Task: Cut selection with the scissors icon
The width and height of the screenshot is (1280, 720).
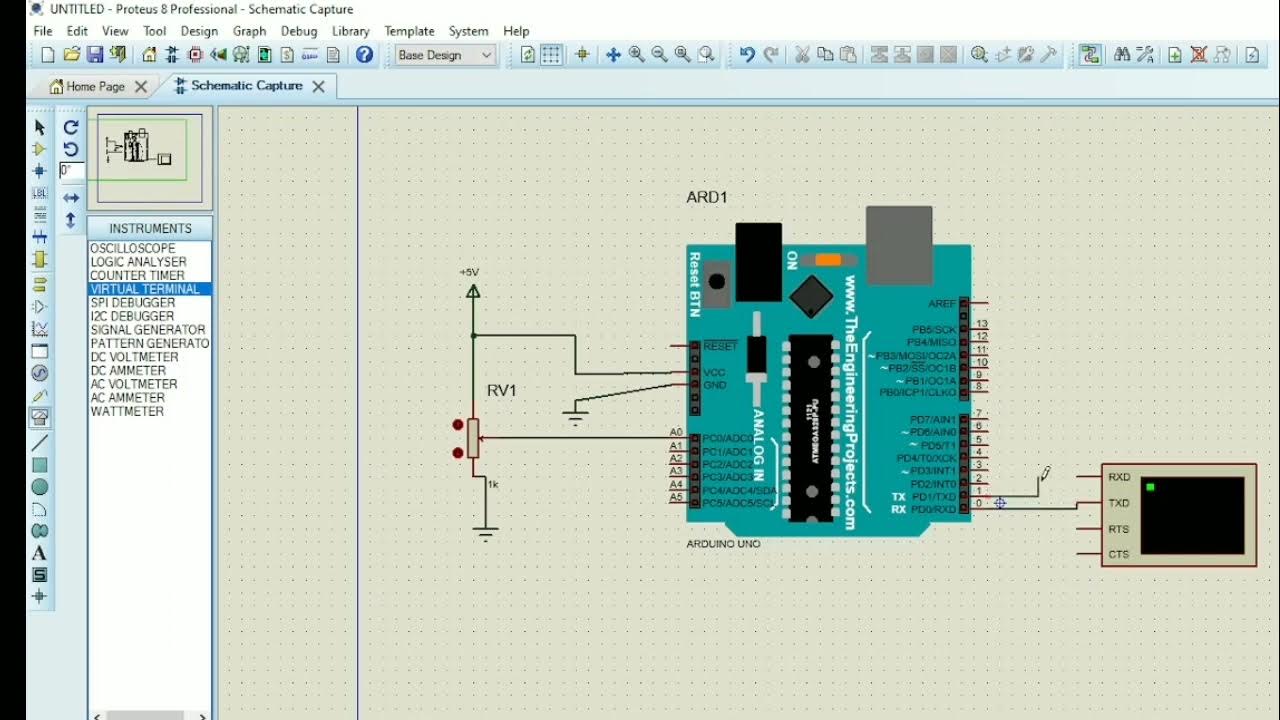Action: coord(802,55)
